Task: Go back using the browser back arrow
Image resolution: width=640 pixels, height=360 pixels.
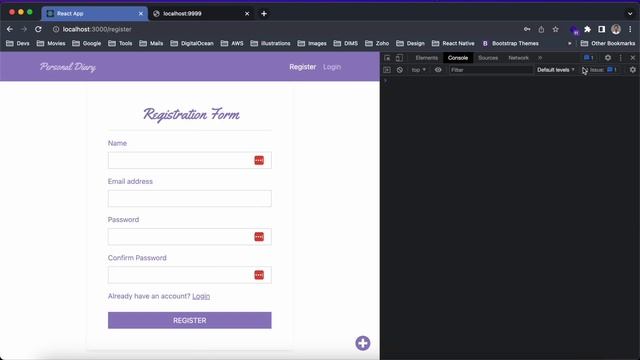Action: tap(10, 29)
